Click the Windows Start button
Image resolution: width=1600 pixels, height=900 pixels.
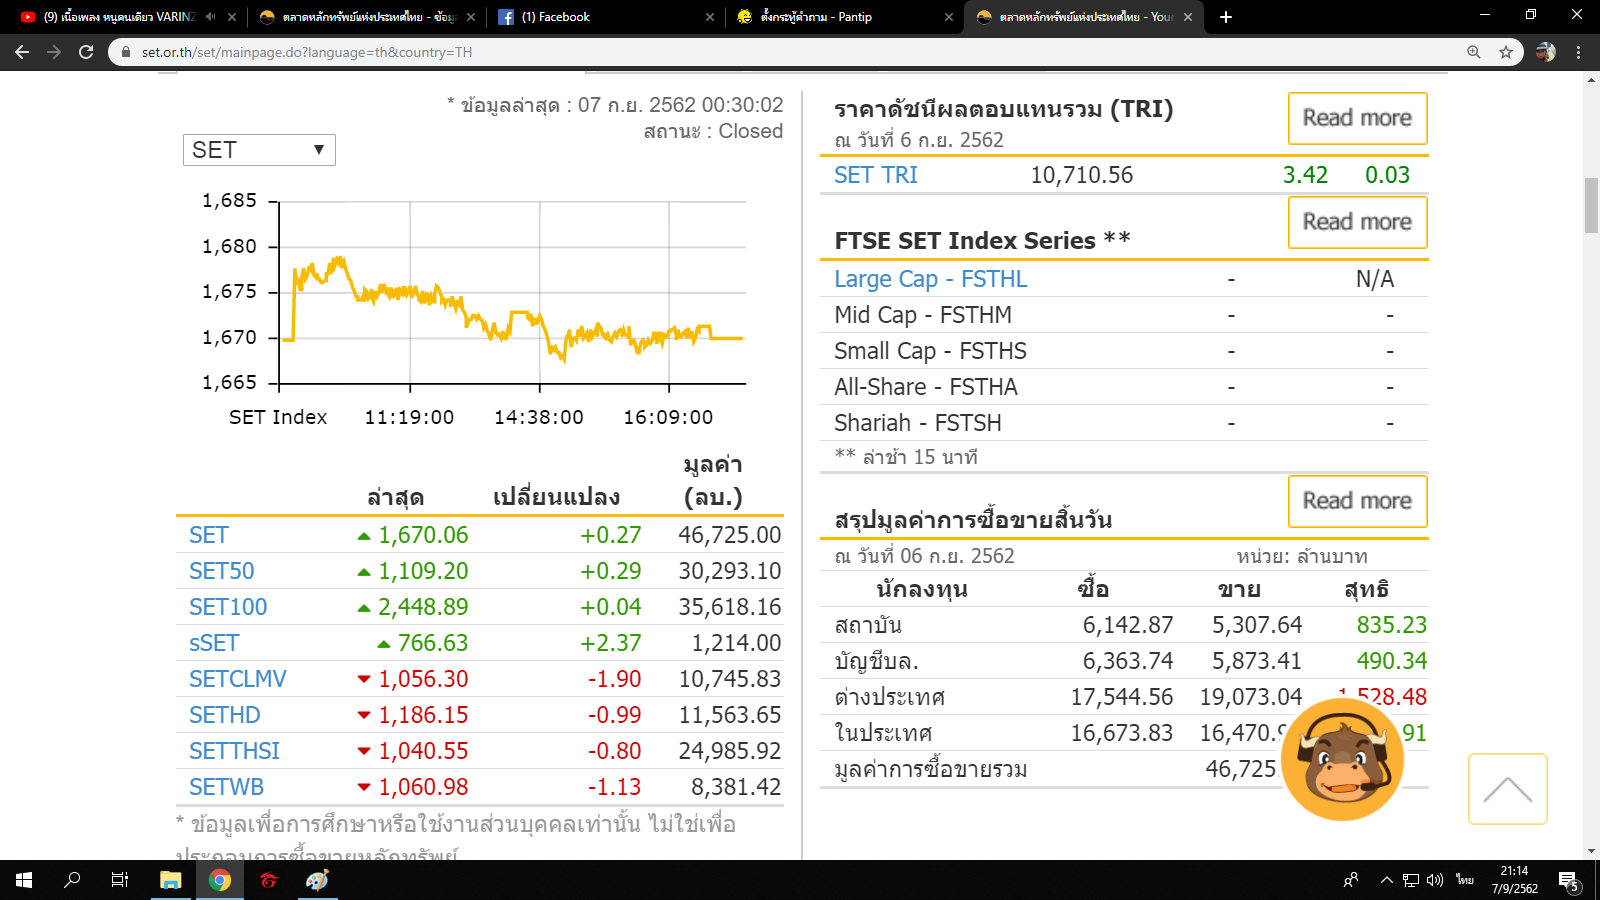pos(24,880)
